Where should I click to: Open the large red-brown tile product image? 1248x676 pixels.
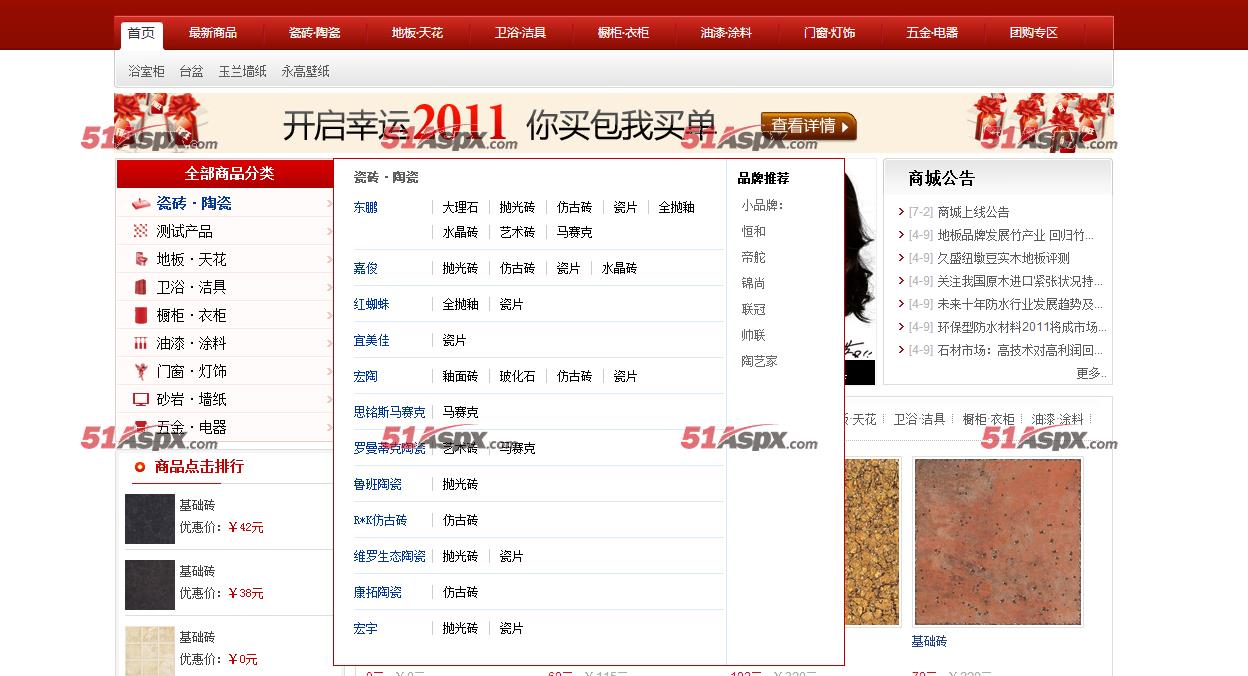point(998,542)
